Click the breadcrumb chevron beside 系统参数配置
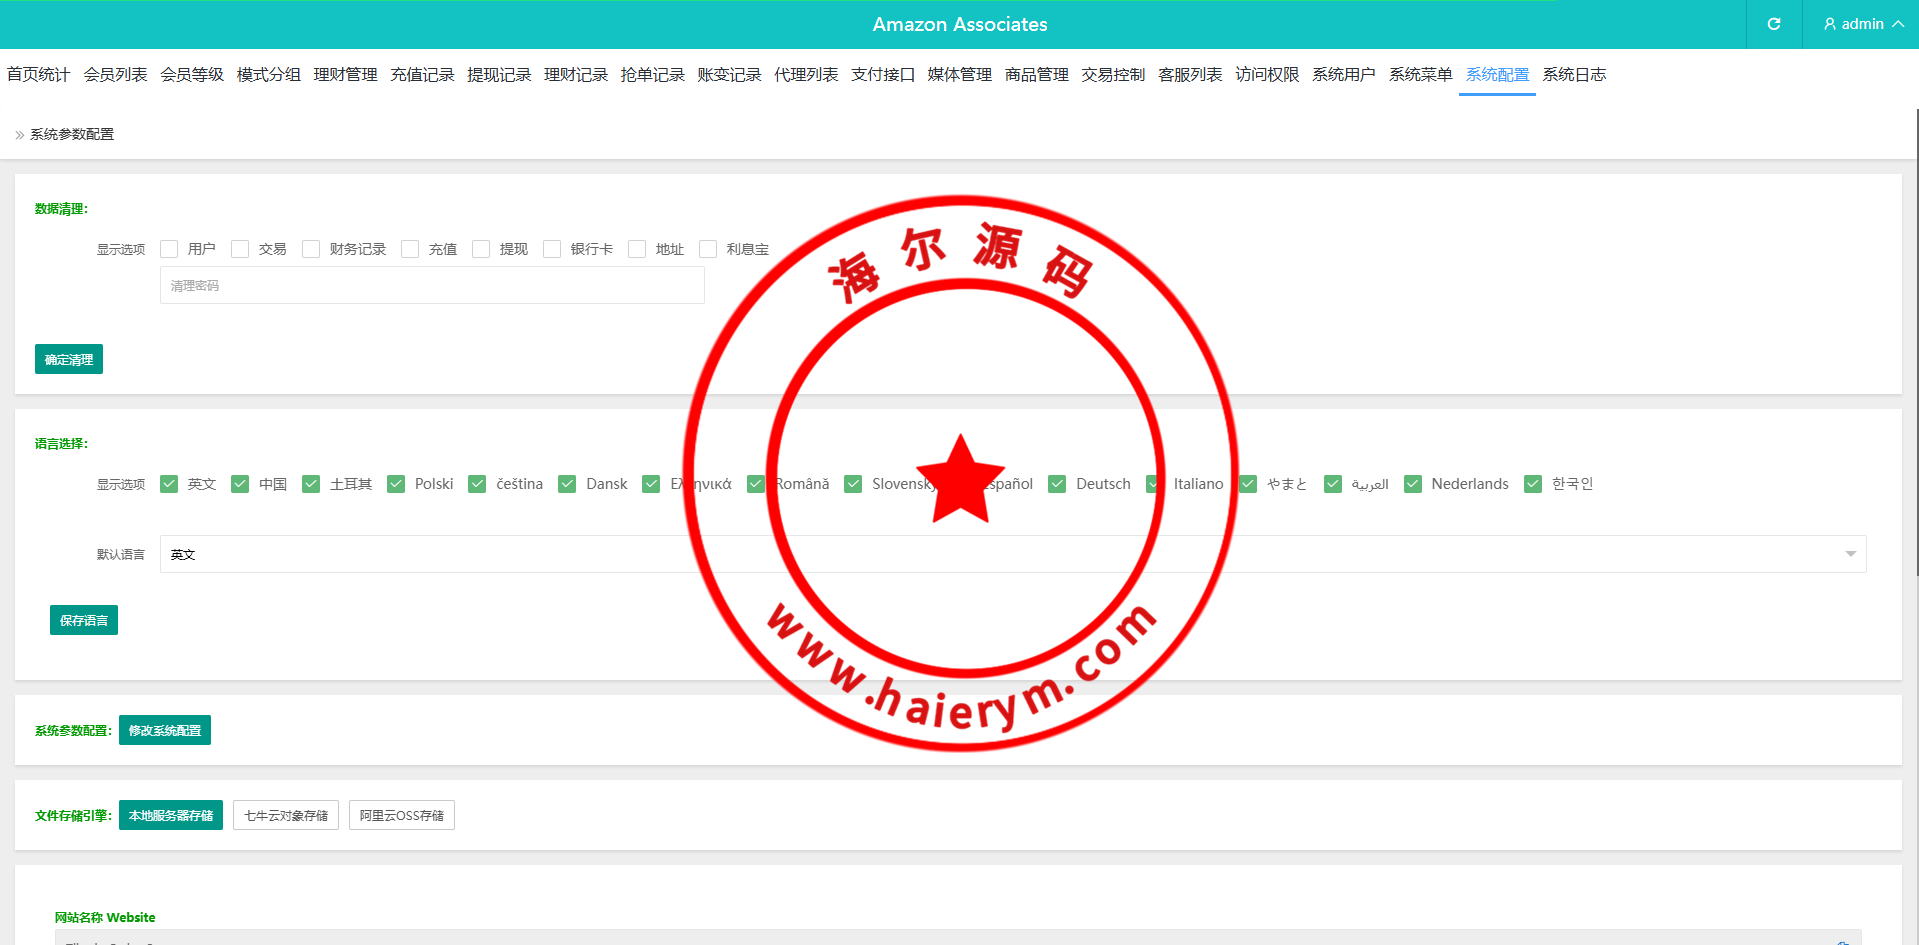 (x=19, y=135)
